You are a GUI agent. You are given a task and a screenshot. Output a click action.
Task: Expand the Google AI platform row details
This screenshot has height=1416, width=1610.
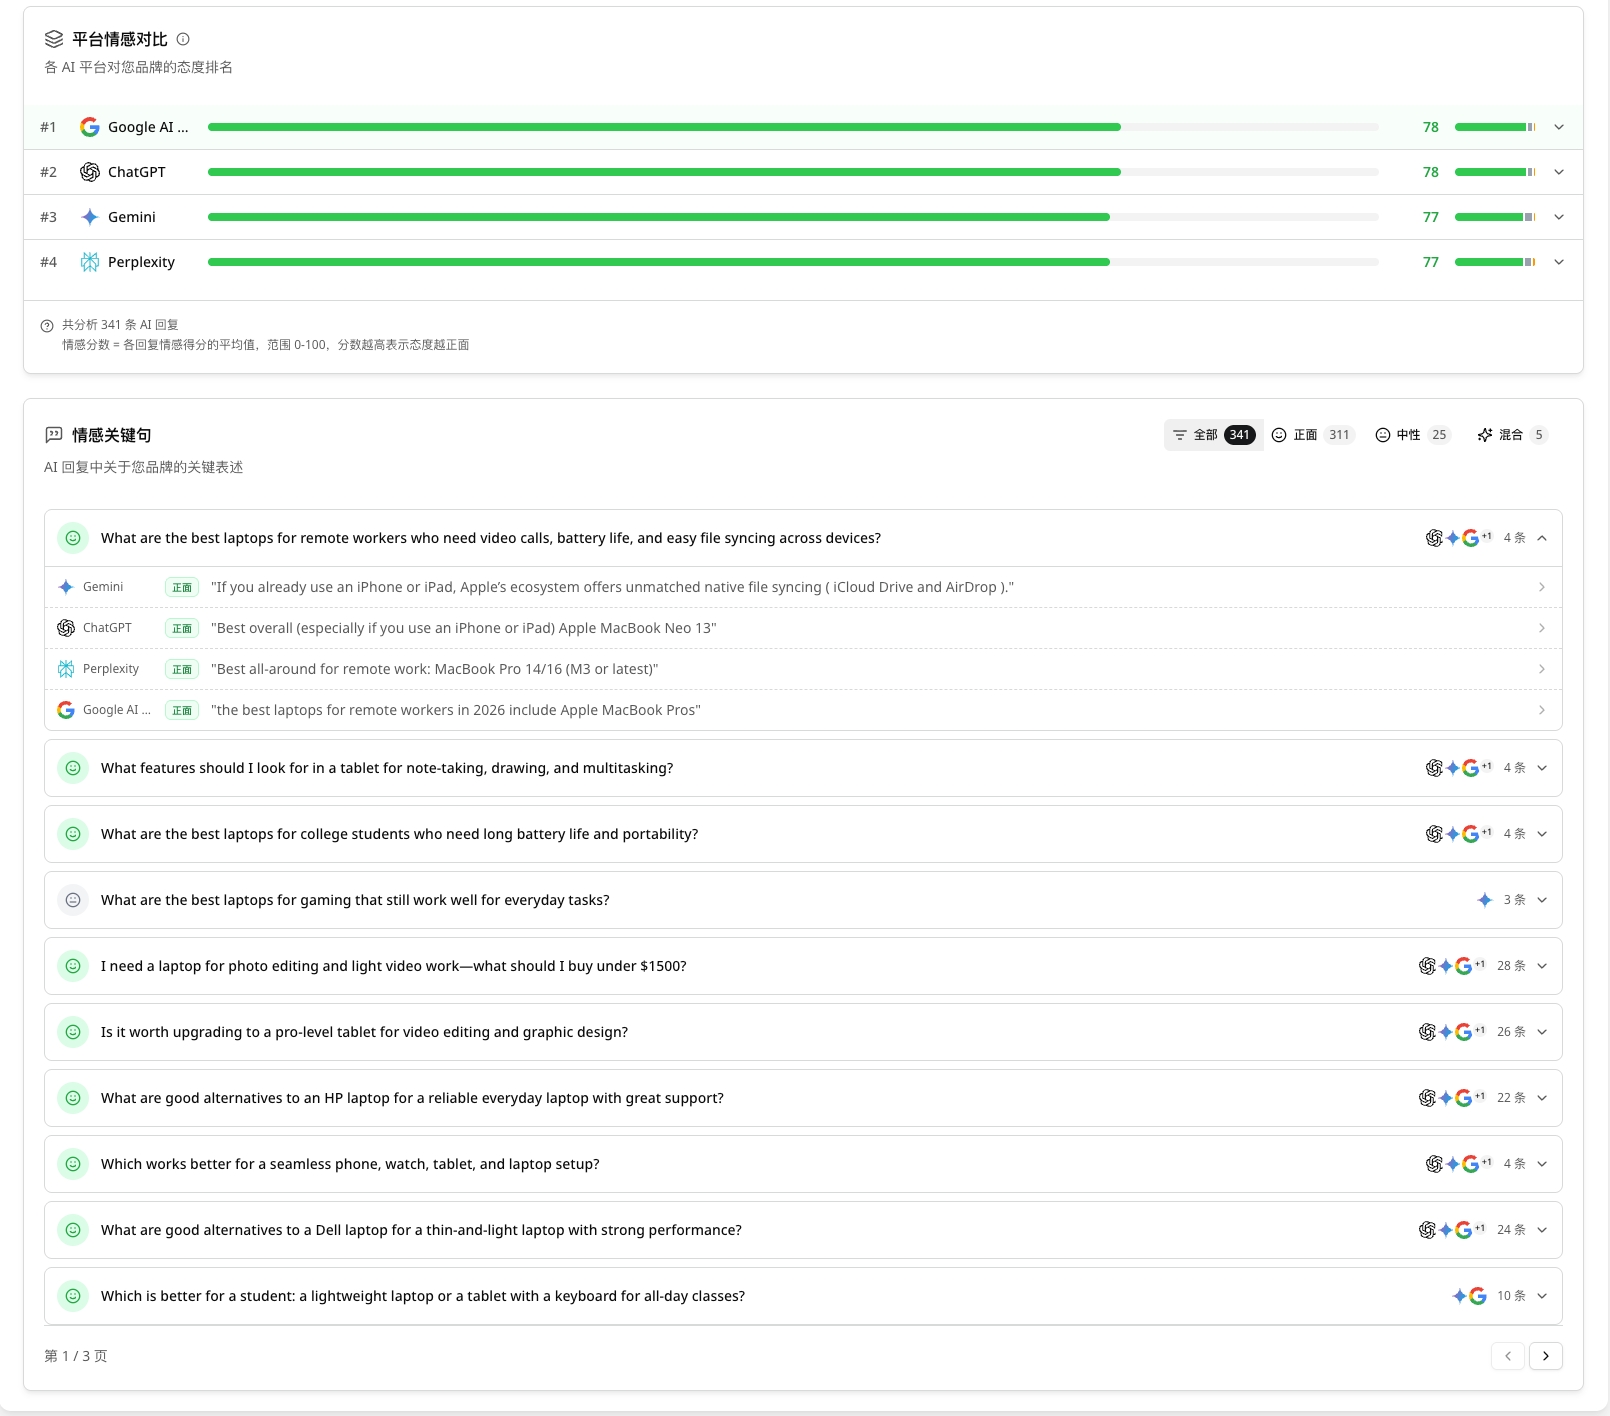(1559, 127)
